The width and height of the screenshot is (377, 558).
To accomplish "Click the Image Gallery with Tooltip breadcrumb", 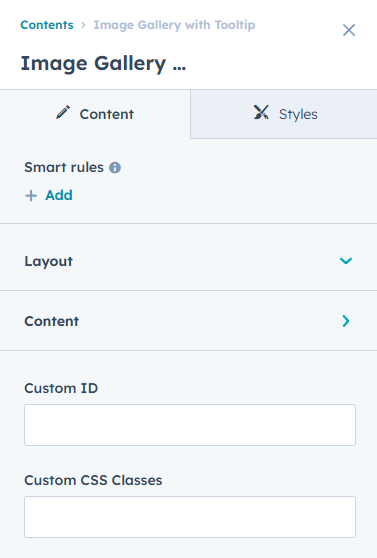I will pos(174,25).
